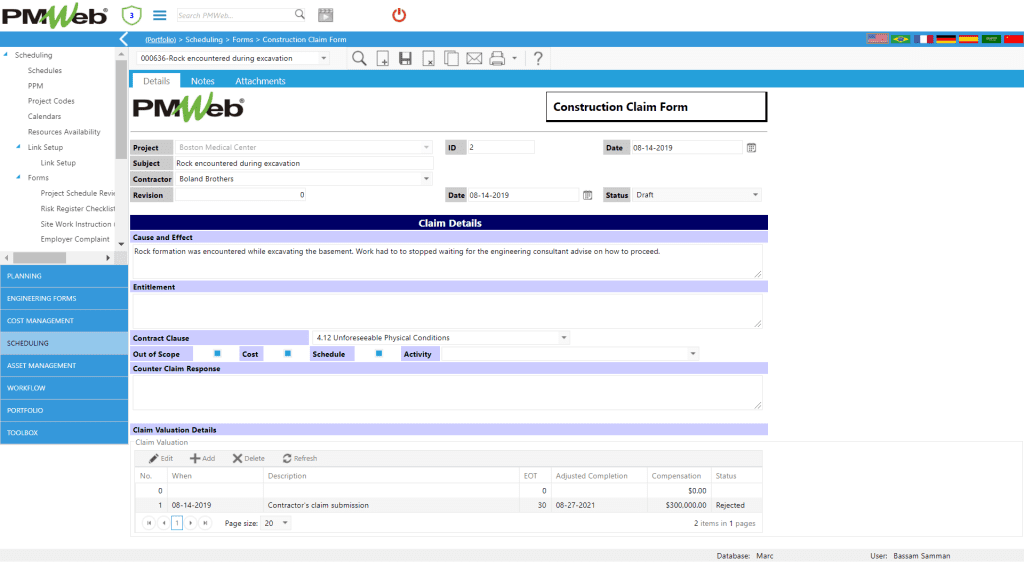Toggle the Cost checkbox

(287, 353)
